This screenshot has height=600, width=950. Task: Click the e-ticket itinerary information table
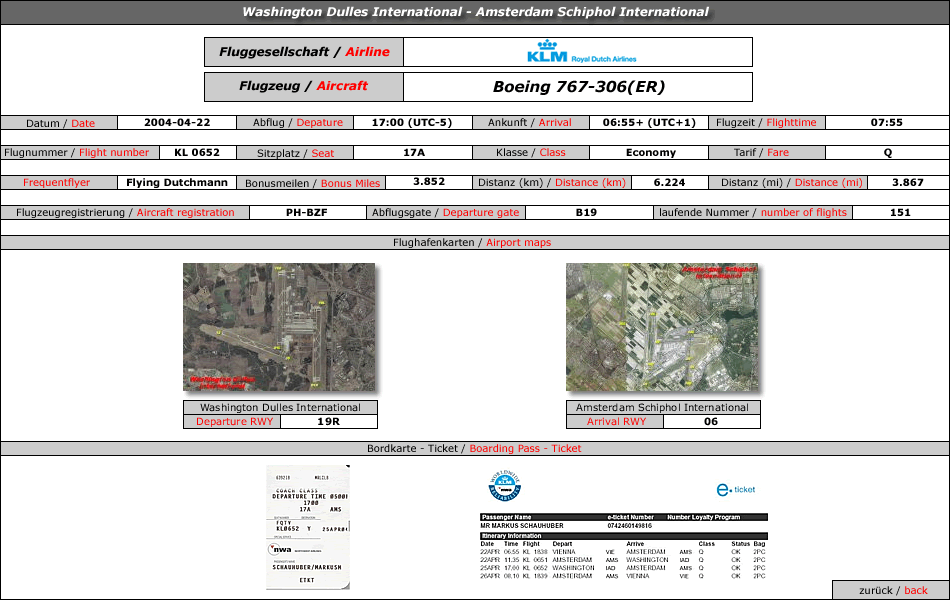(x=624, y=547)
